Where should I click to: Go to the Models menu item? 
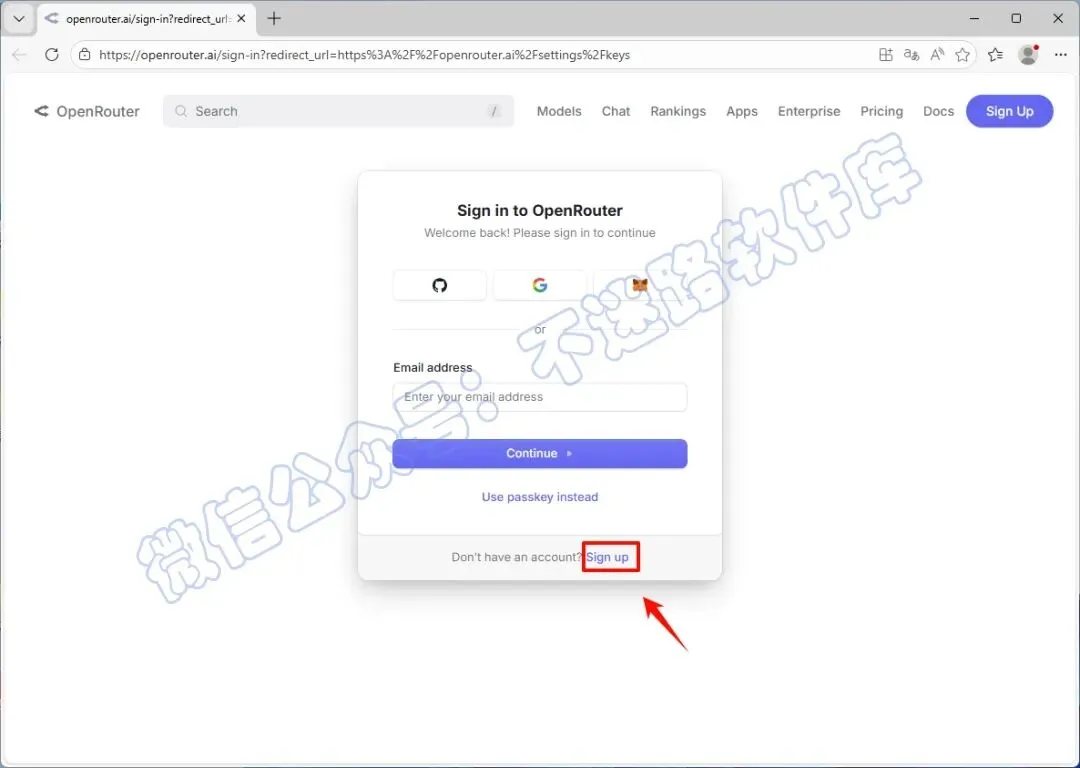coord(559,112)
